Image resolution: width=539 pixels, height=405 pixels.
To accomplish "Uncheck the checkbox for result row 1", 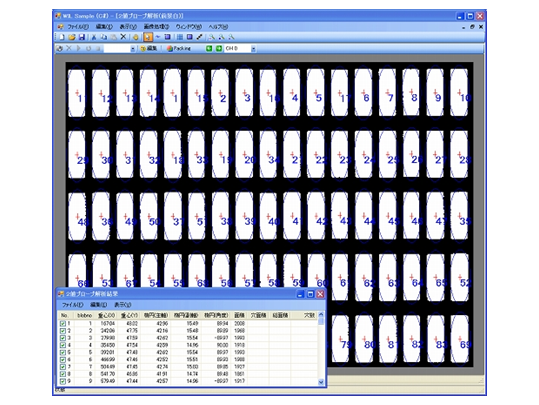I will point(63,324).
